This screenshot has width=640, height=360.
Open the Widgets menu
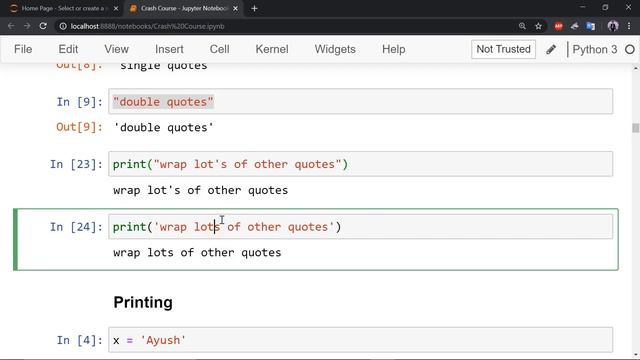tap(335, 49)
